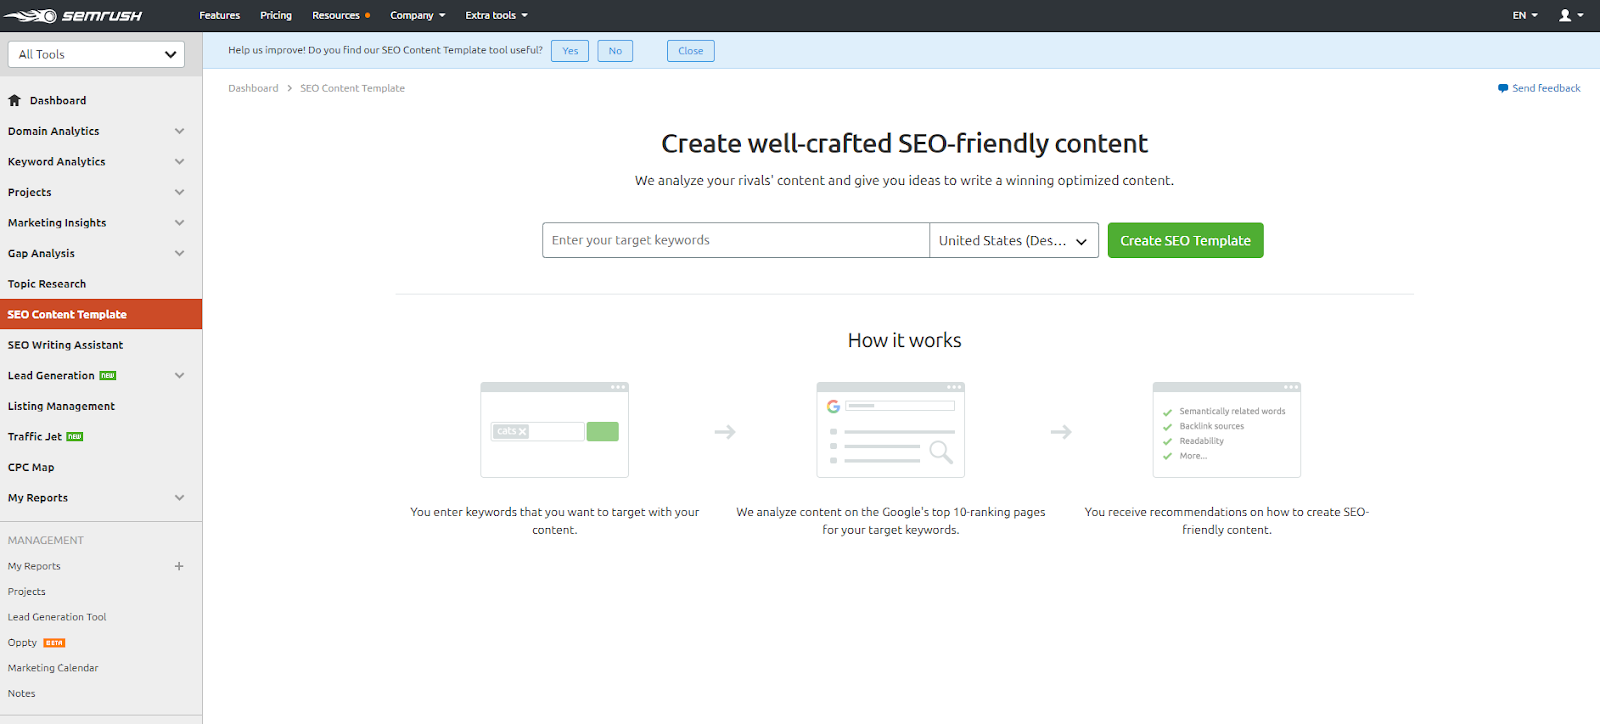Expand Lead Generation section
The width and height of the screenshot is (1600, 724).
[179, 376]
